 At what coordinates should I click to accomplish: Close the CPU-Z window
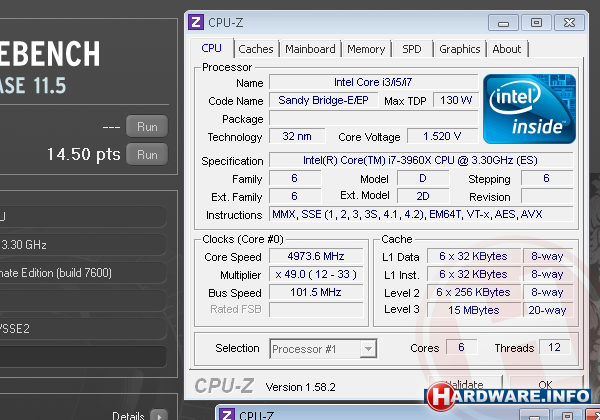(x=569, y=23)
